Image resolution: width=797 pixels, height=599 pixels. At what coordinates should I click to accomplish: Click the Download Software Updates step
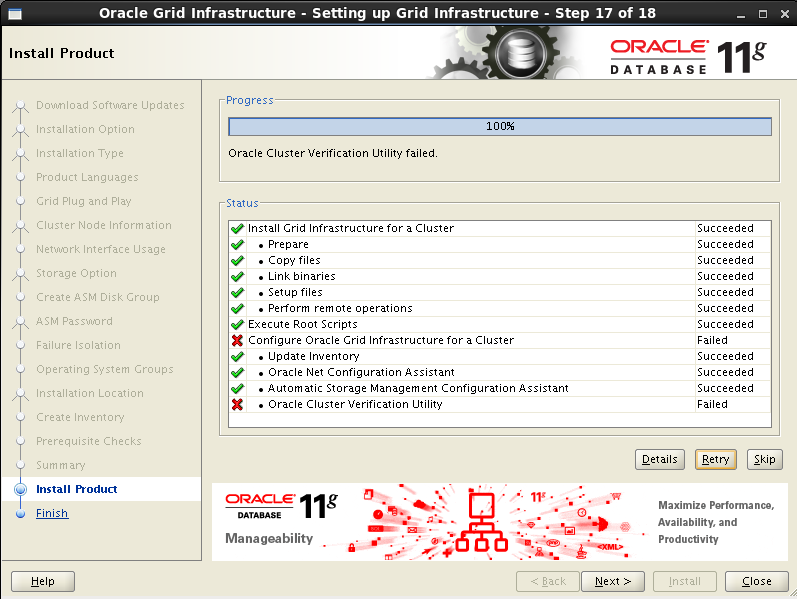click(x=110, y=105)
